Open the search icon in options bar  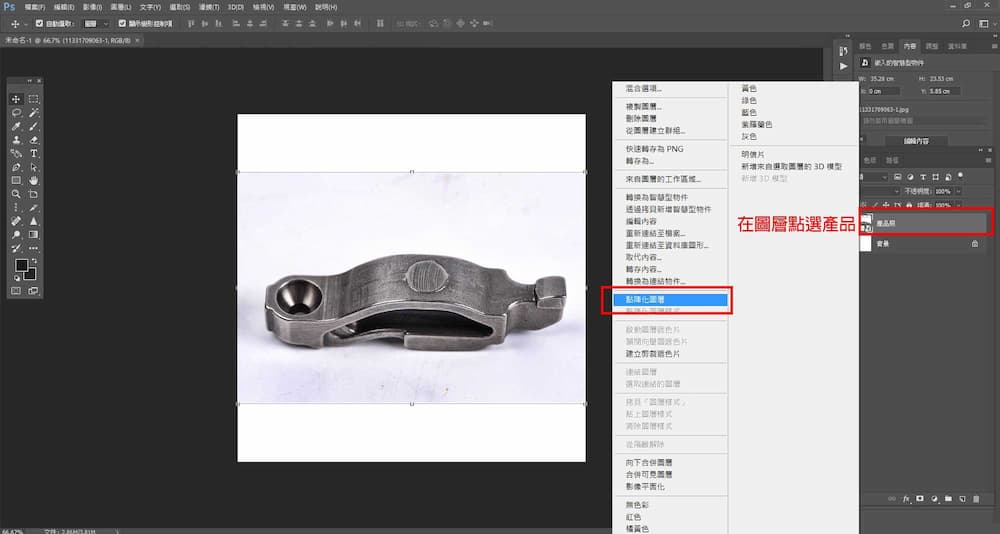(x=966, y=24)
